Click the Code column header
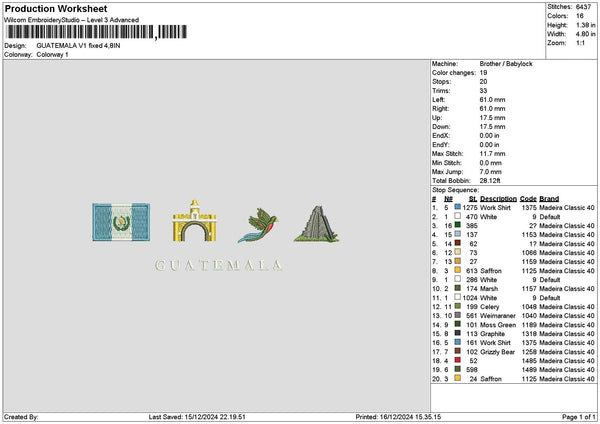Viewport: 600px width, 424px height. coord(528,199)
